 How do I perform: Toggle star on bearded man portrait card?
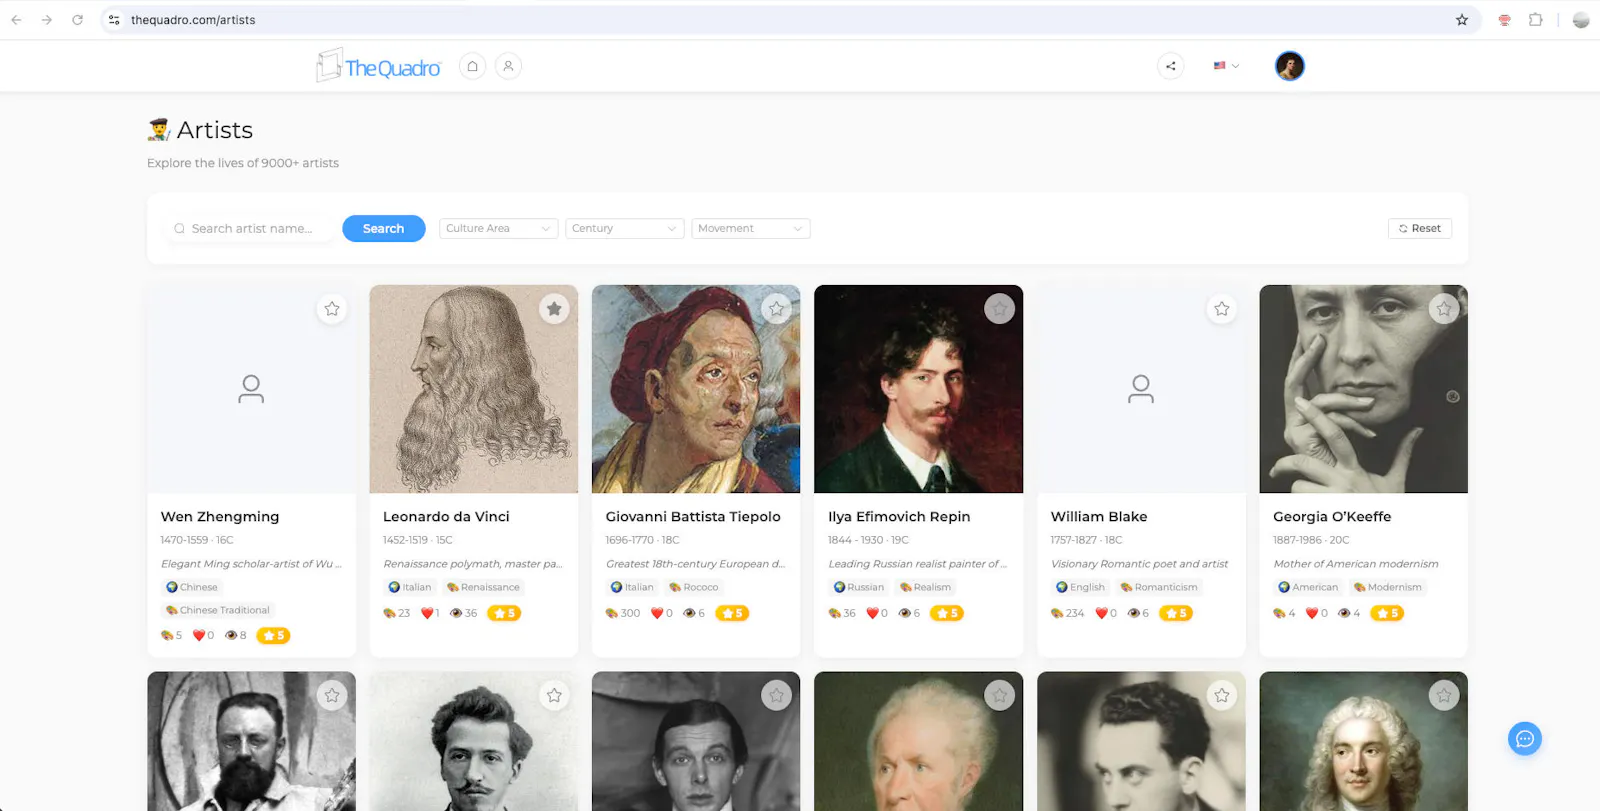point(332,695)
